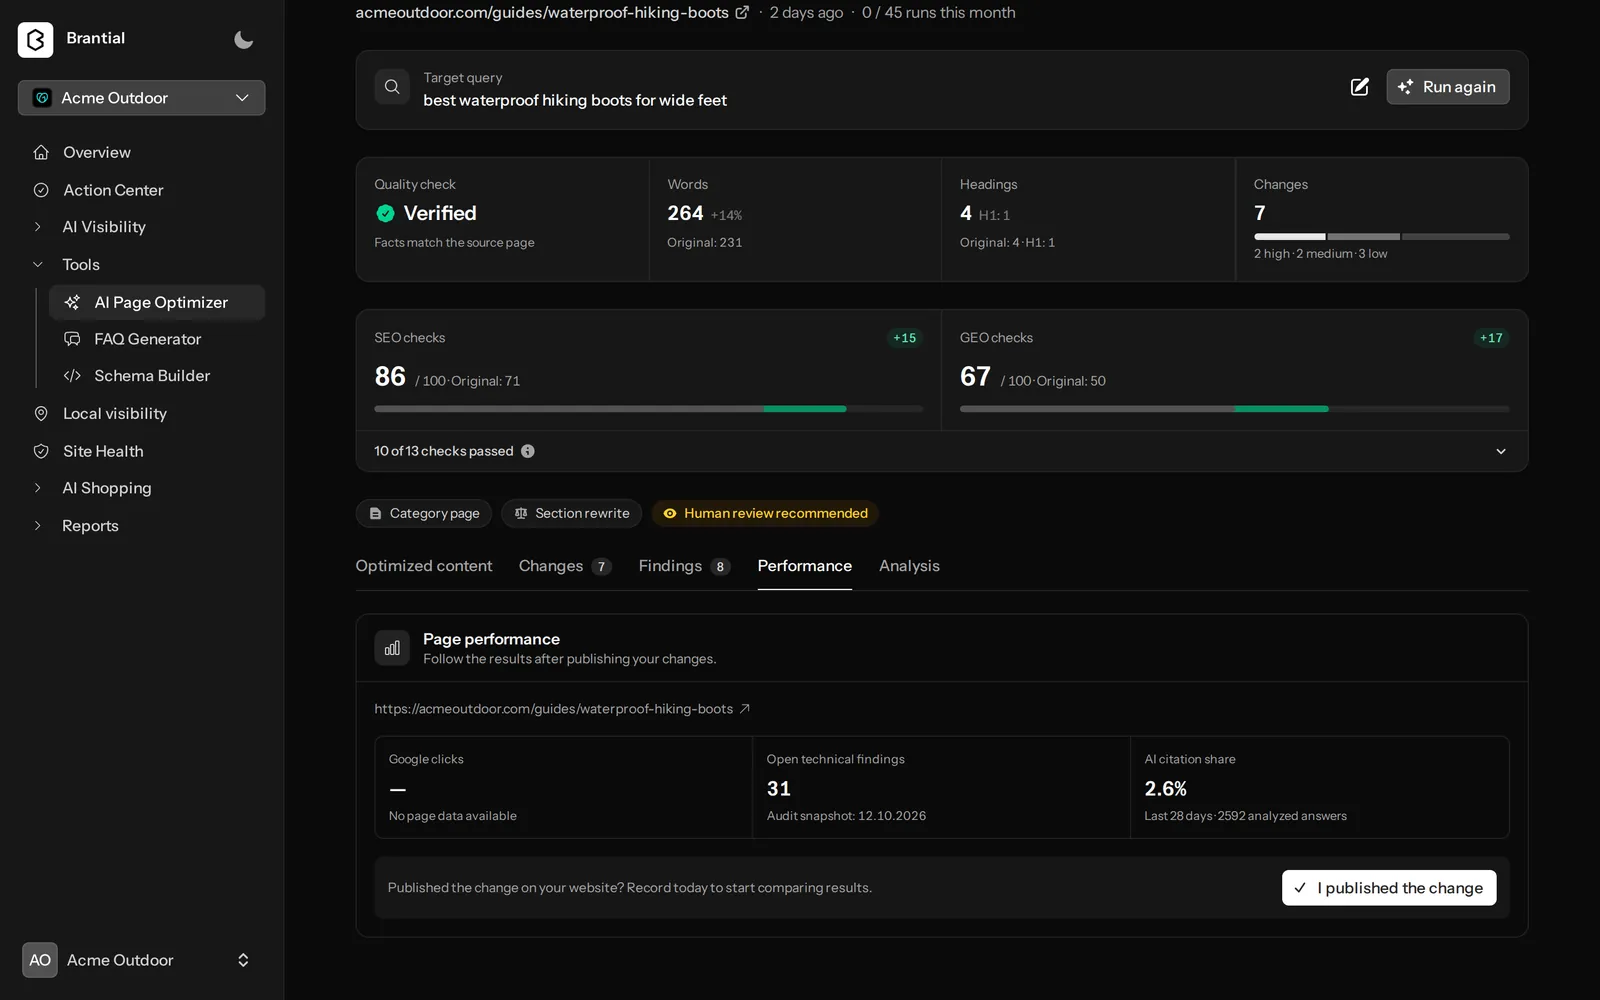This screenshot has height=1000, width=1600.
Task: Open external link icon beside page URL
Action: pos(742,12)
